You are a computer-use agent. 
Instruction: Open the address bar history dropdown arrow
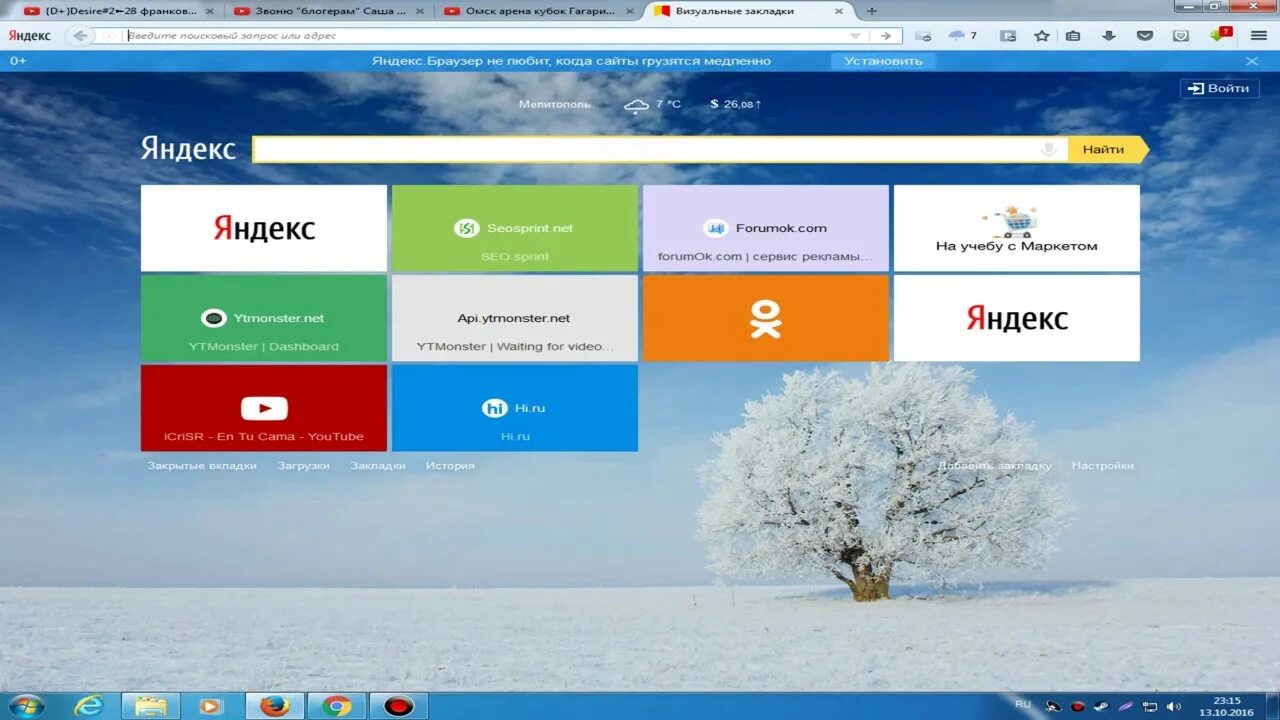tap(856, 35)
